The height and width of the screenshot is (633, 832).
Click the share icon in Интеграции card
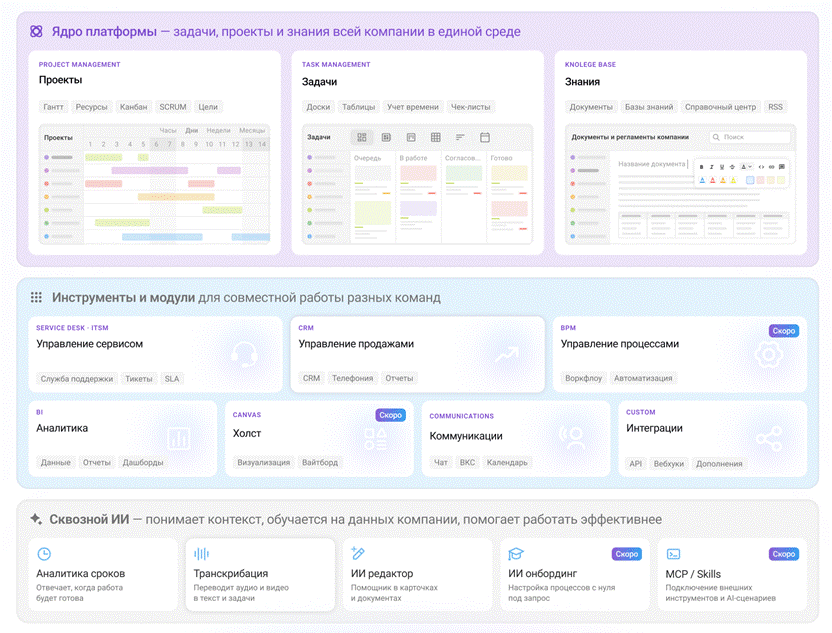(769, 439)
